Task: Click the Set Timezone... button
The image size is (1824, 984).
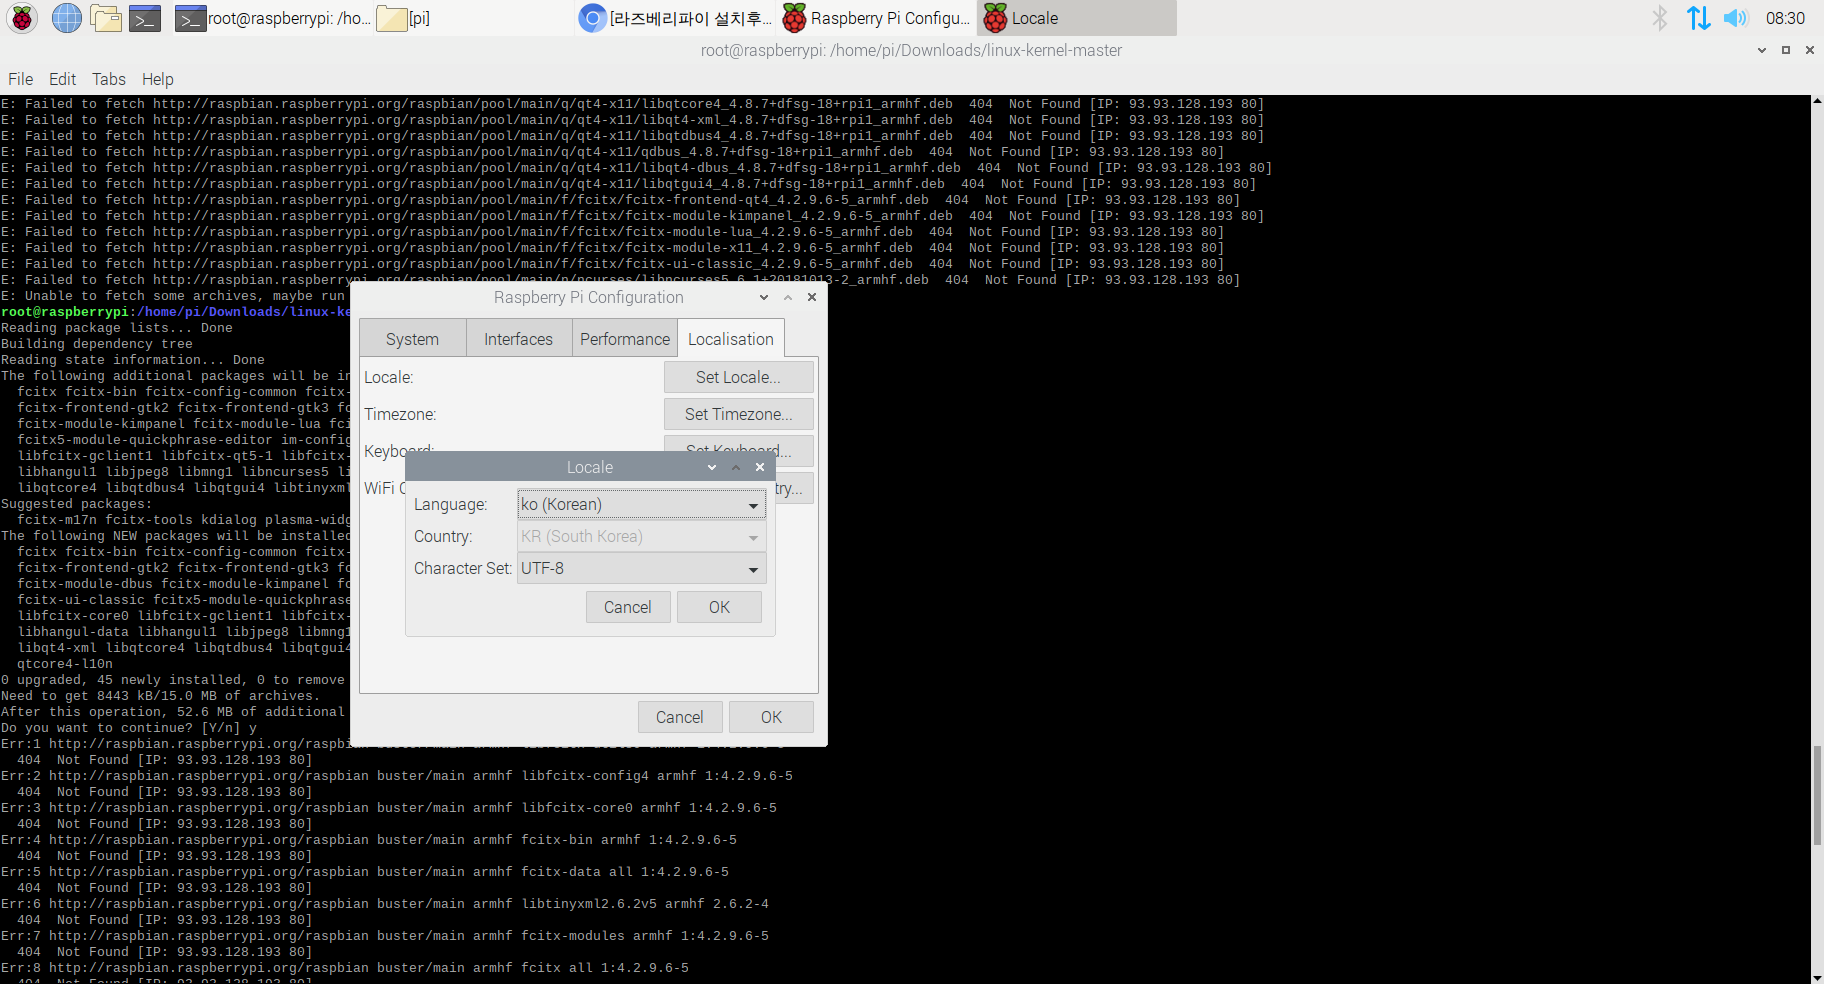Action: 738,414
